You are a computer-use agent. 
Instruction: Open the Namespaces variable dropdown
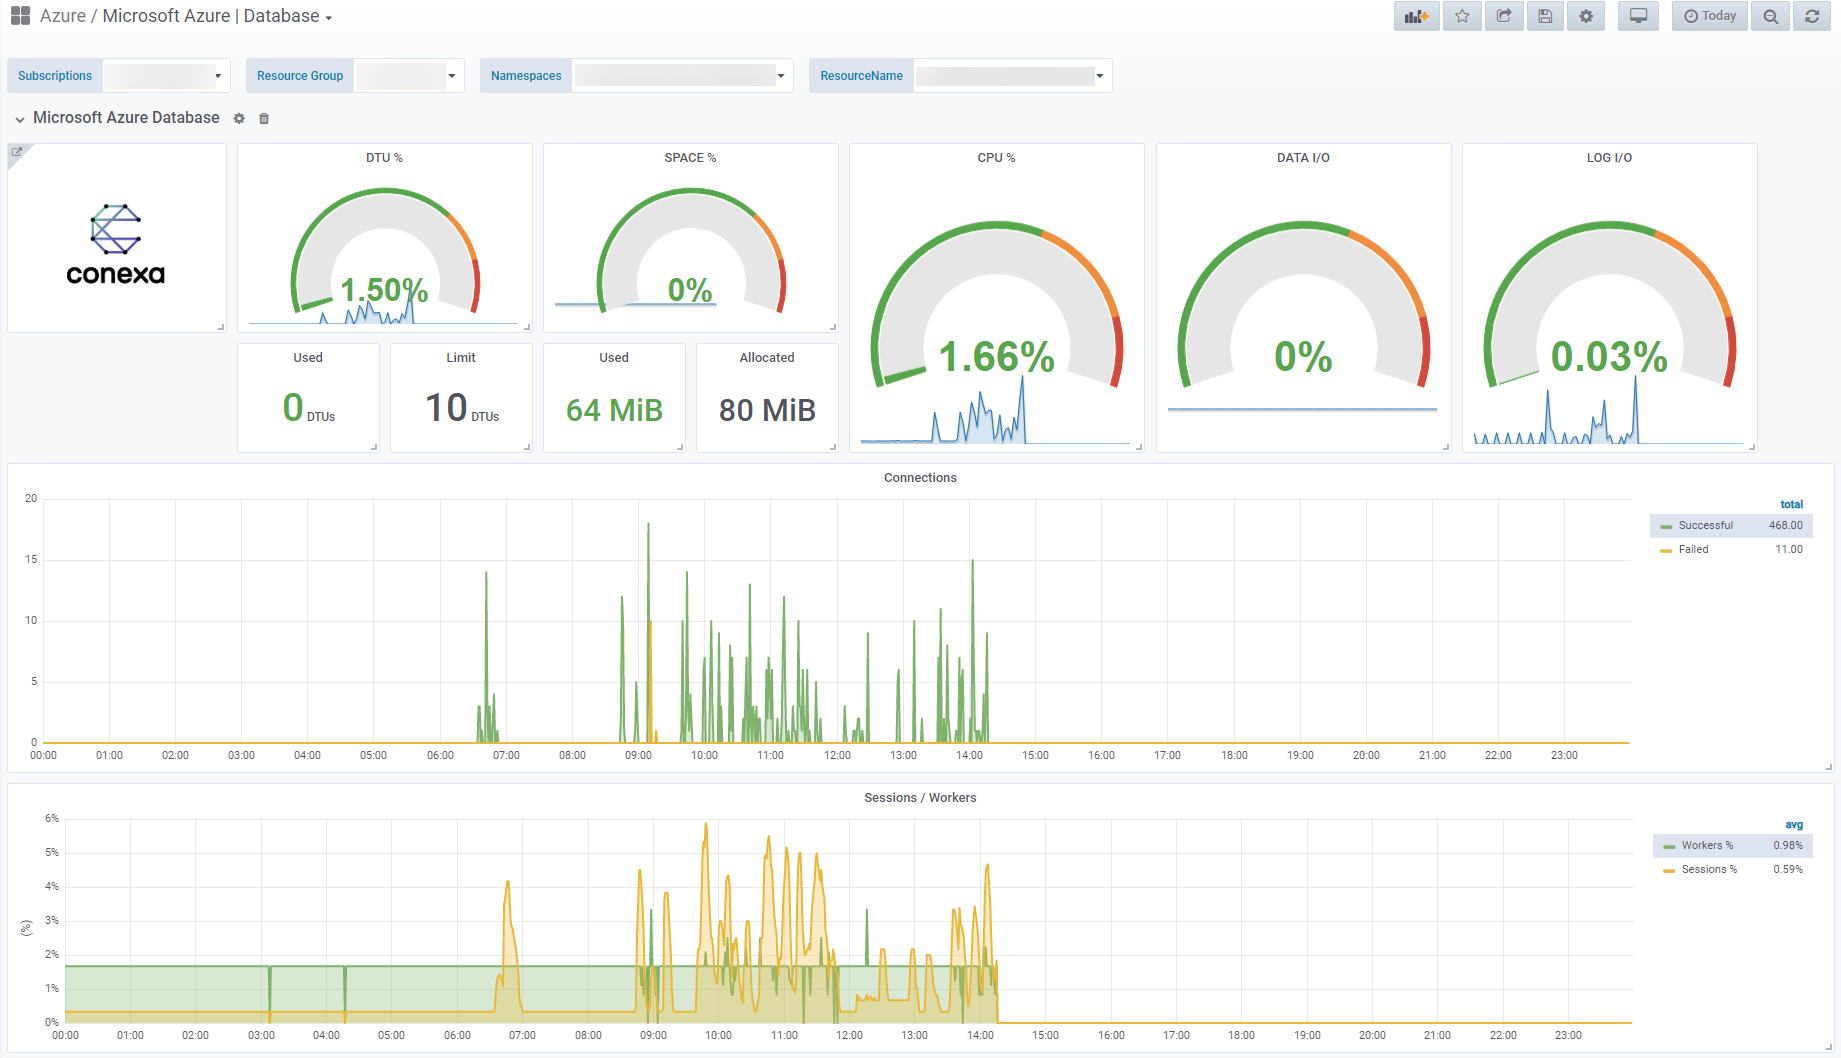[x=682, y=76]
